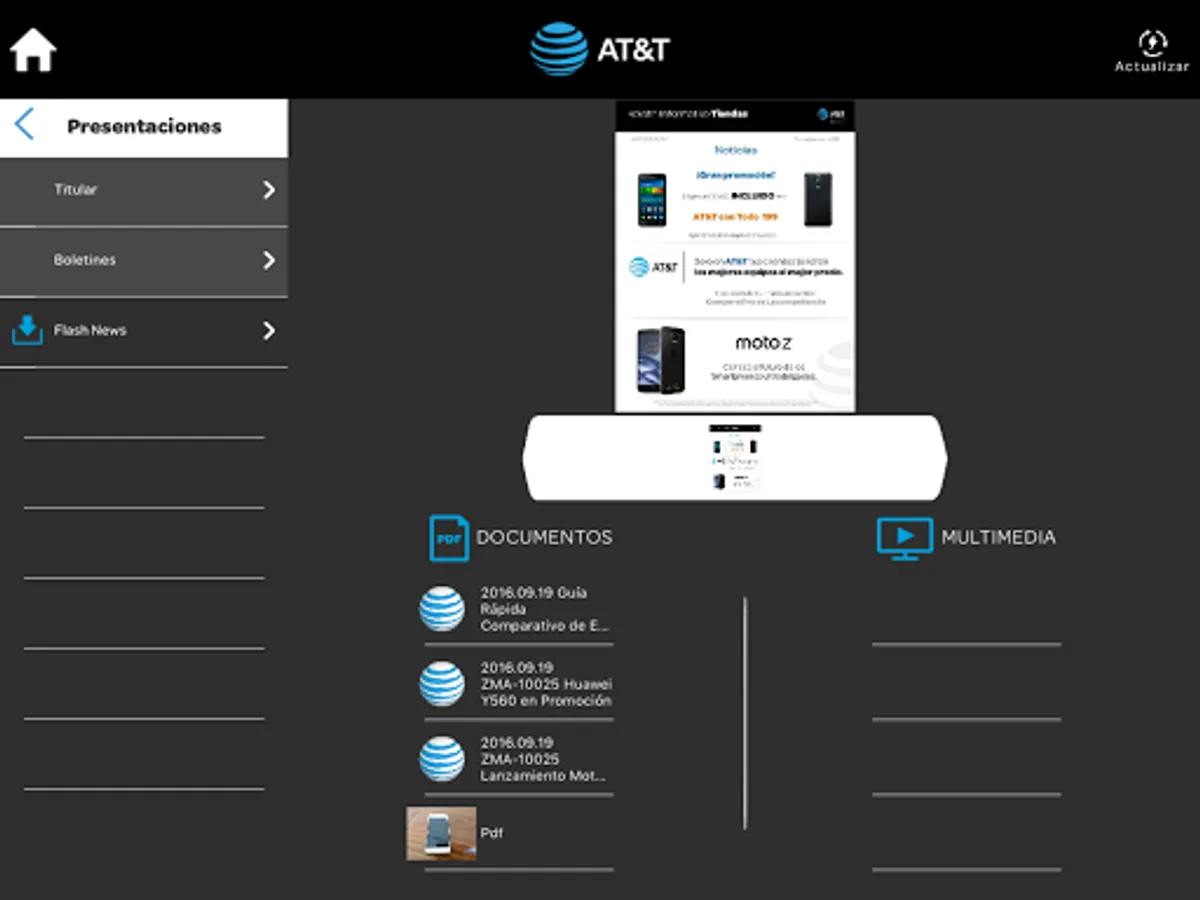Click the Presentaciones header title
Image resolution: width=1200 pixels, height=900 pixels.
[x=144, y=126]
